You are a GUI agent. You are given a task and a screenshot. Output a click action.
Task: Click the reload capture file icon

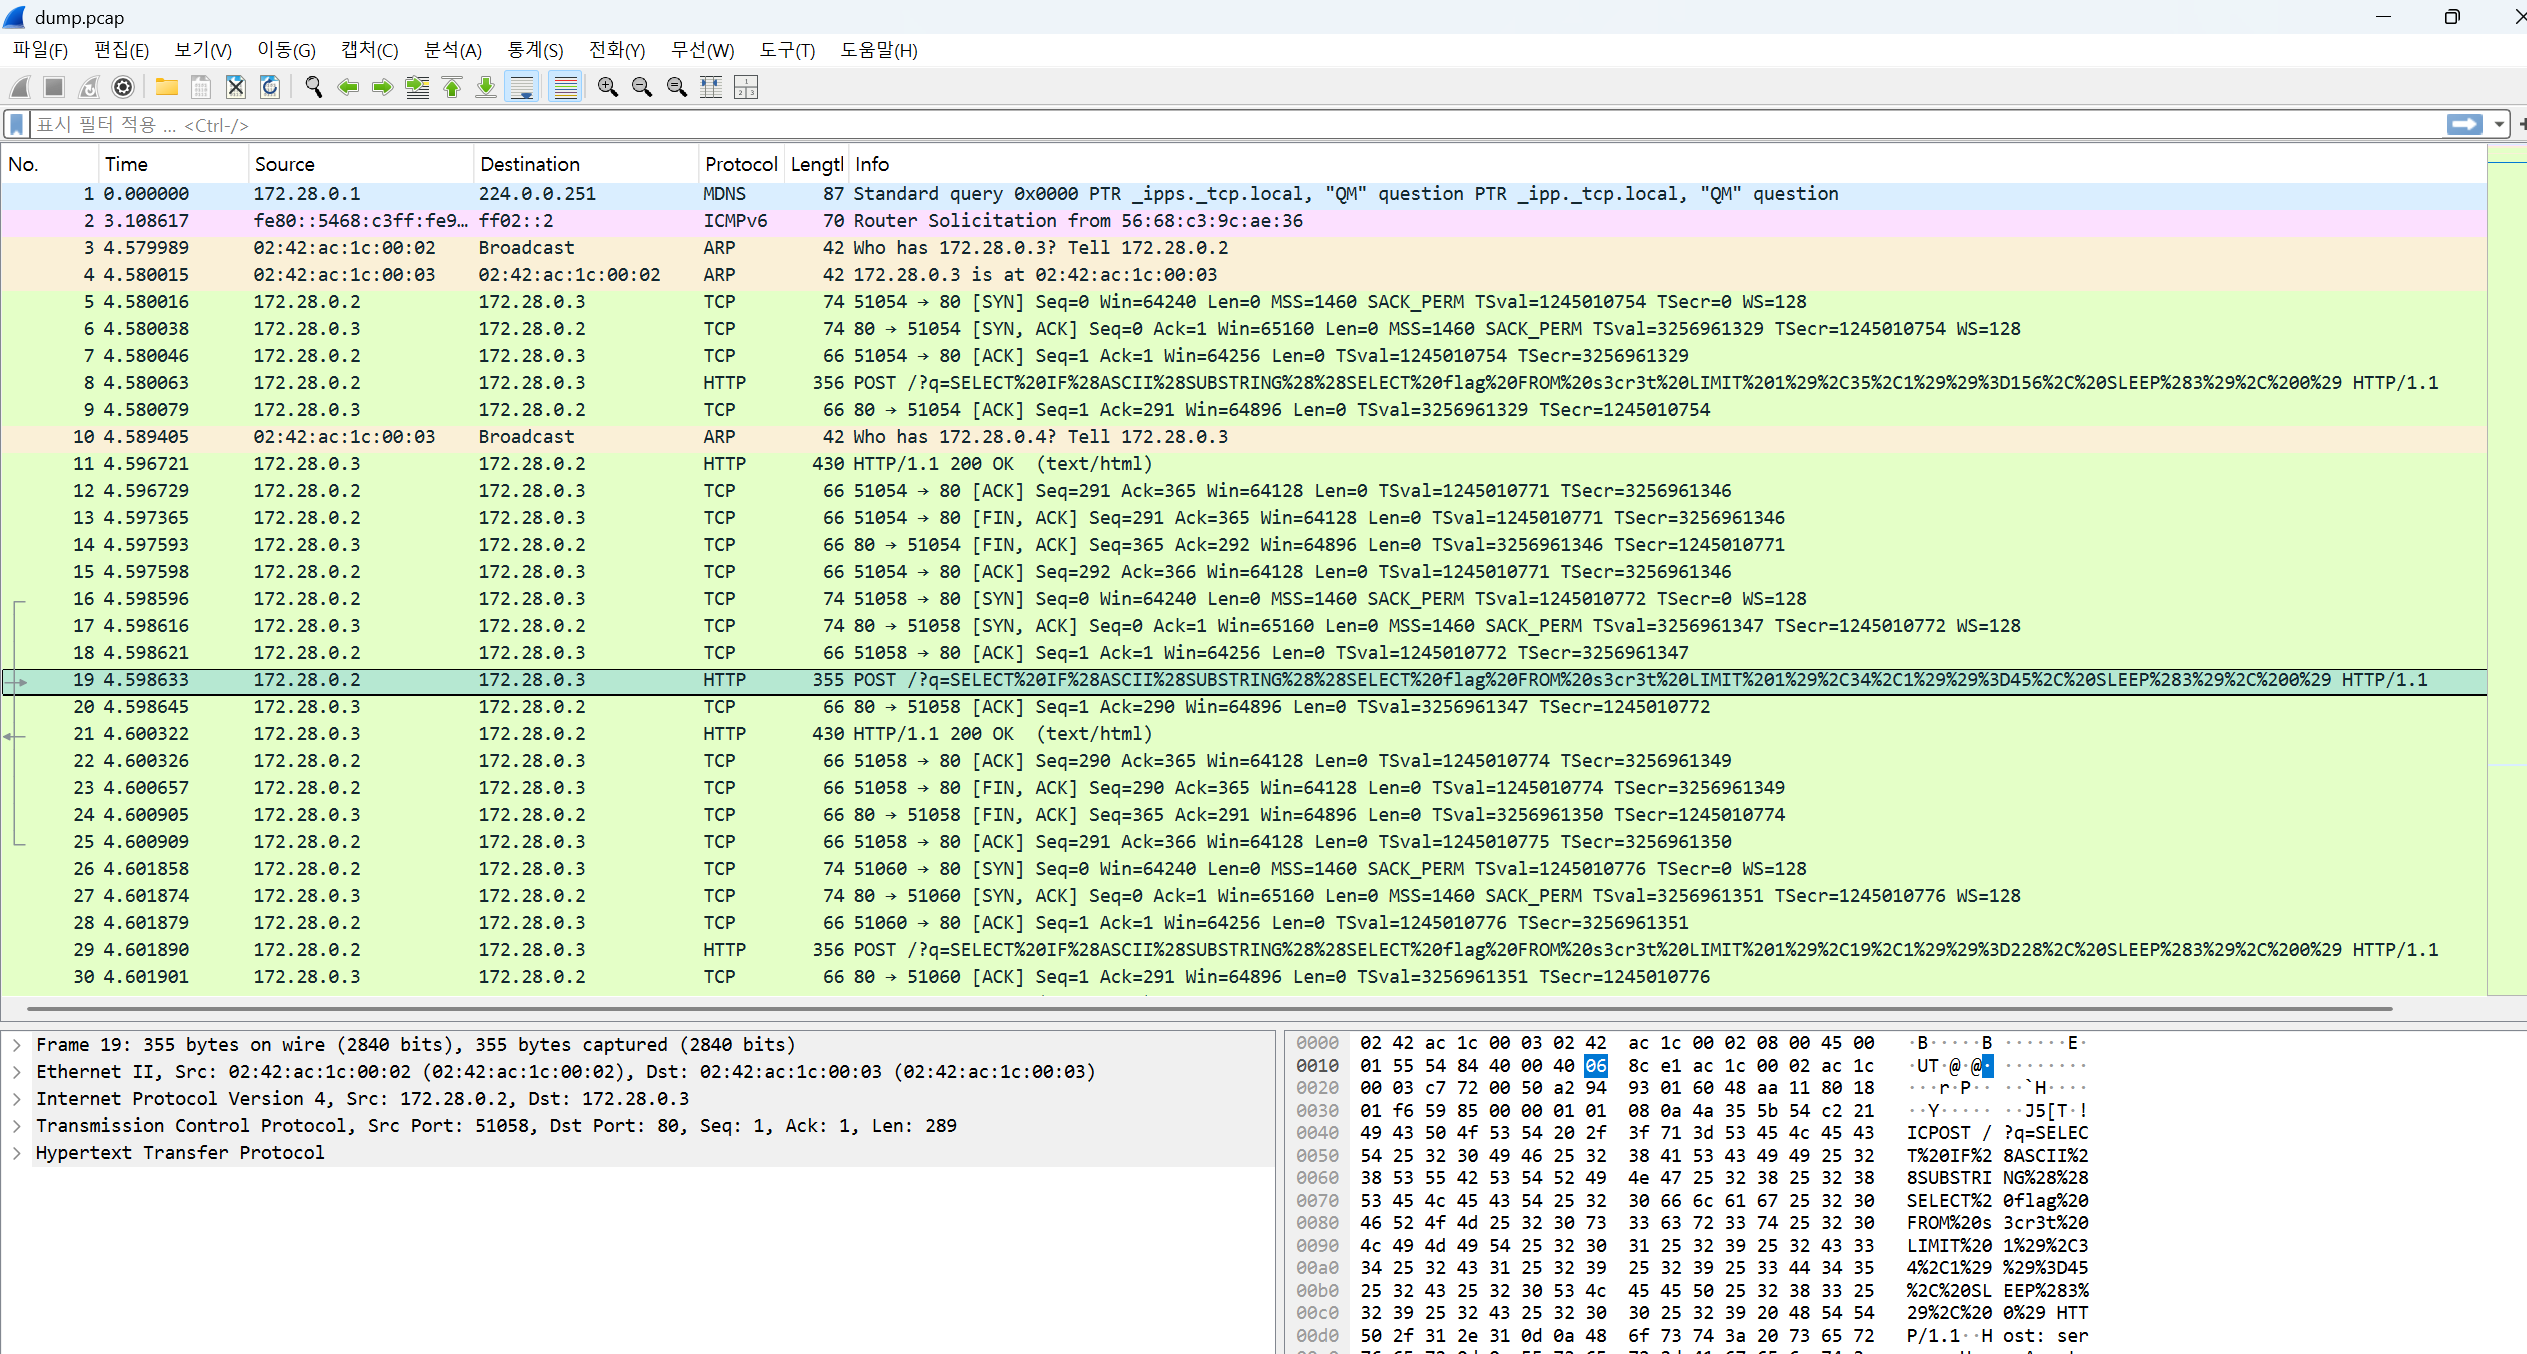[x=270, y=88]
